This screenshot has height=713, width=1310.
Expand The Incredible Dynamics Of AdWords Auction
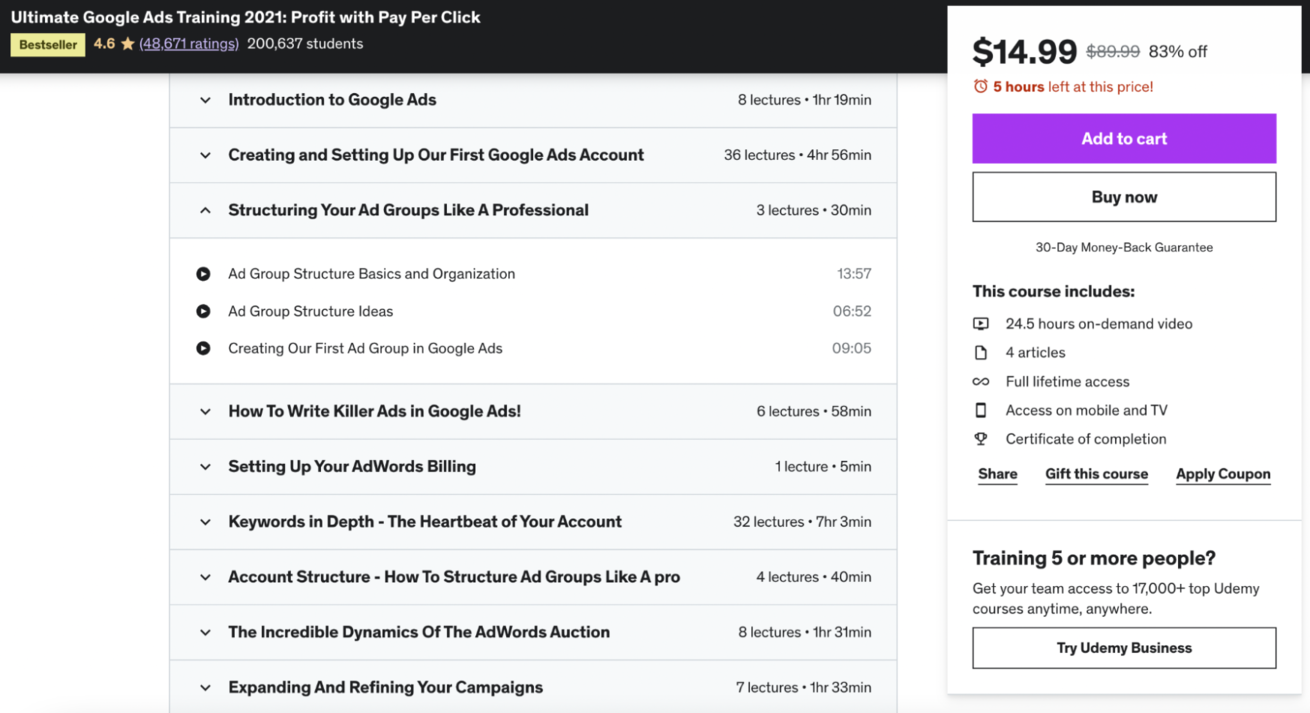pos(205,632)
